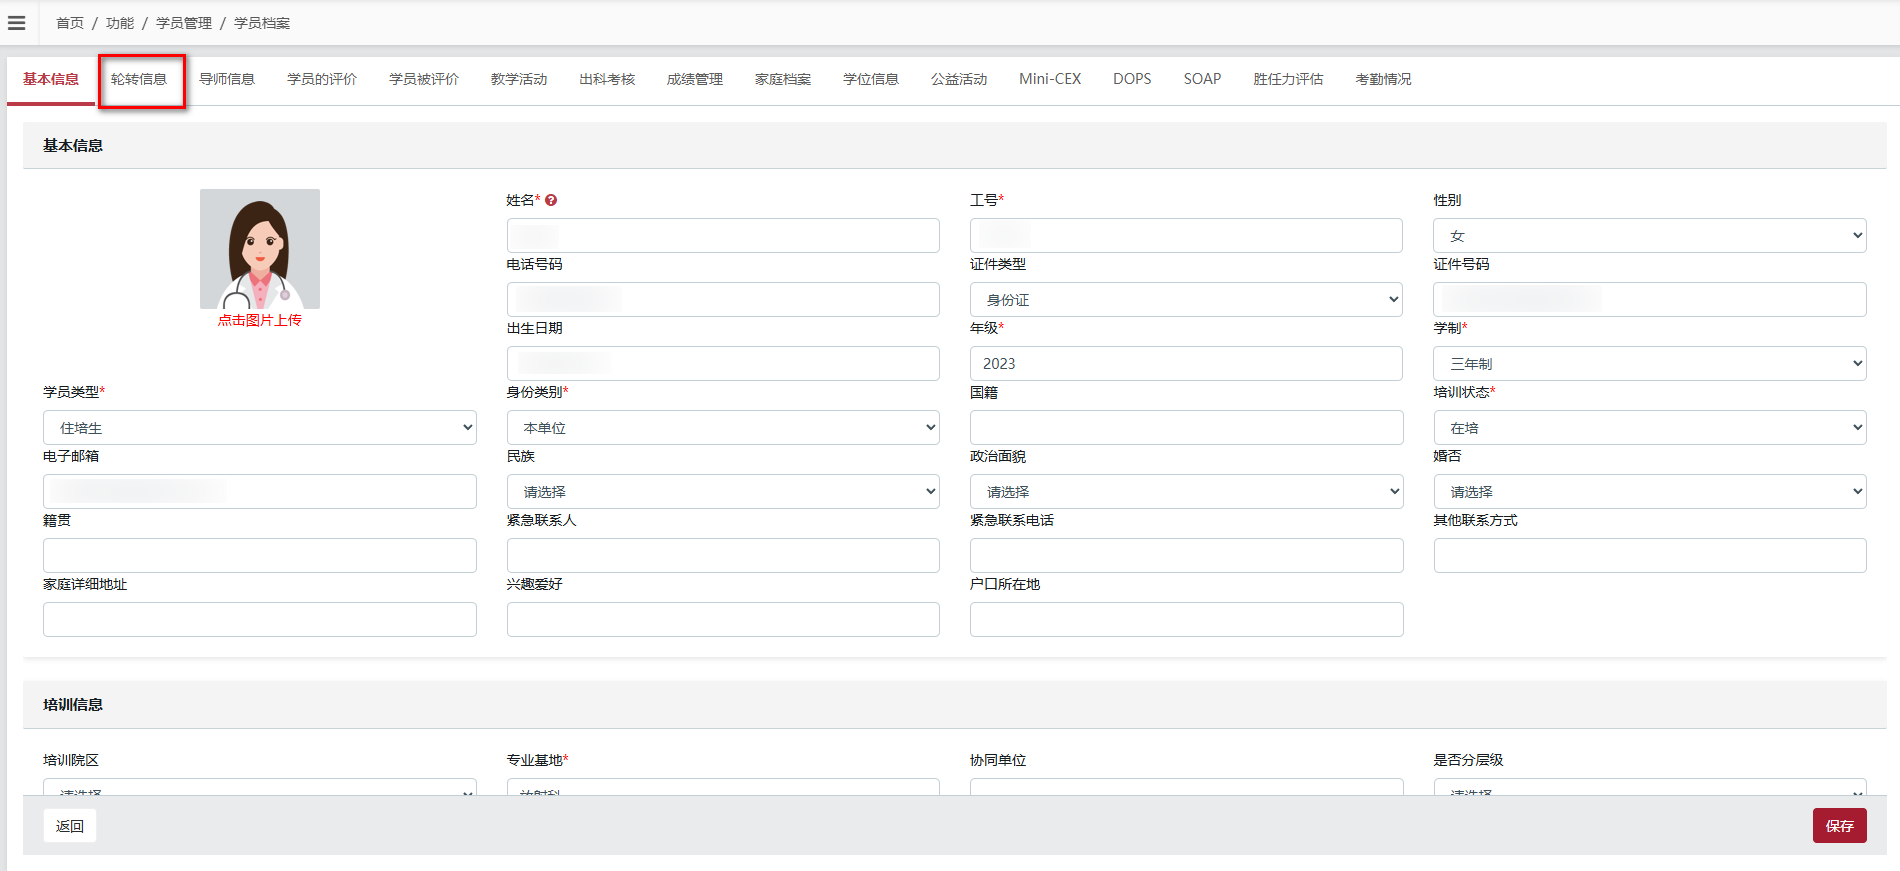Click 功能 in the breadcrumb

click(x=120, y=23)
